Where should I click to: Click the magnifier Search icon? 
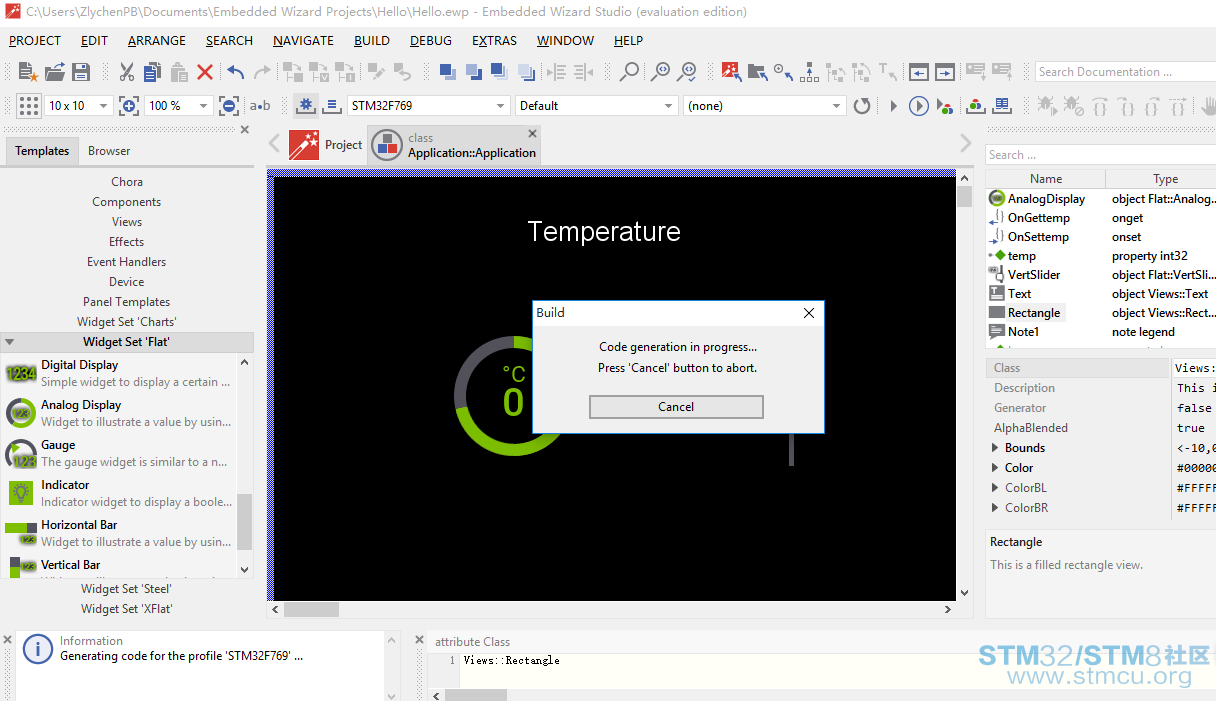pyautogui.click(x=629, y=72)
